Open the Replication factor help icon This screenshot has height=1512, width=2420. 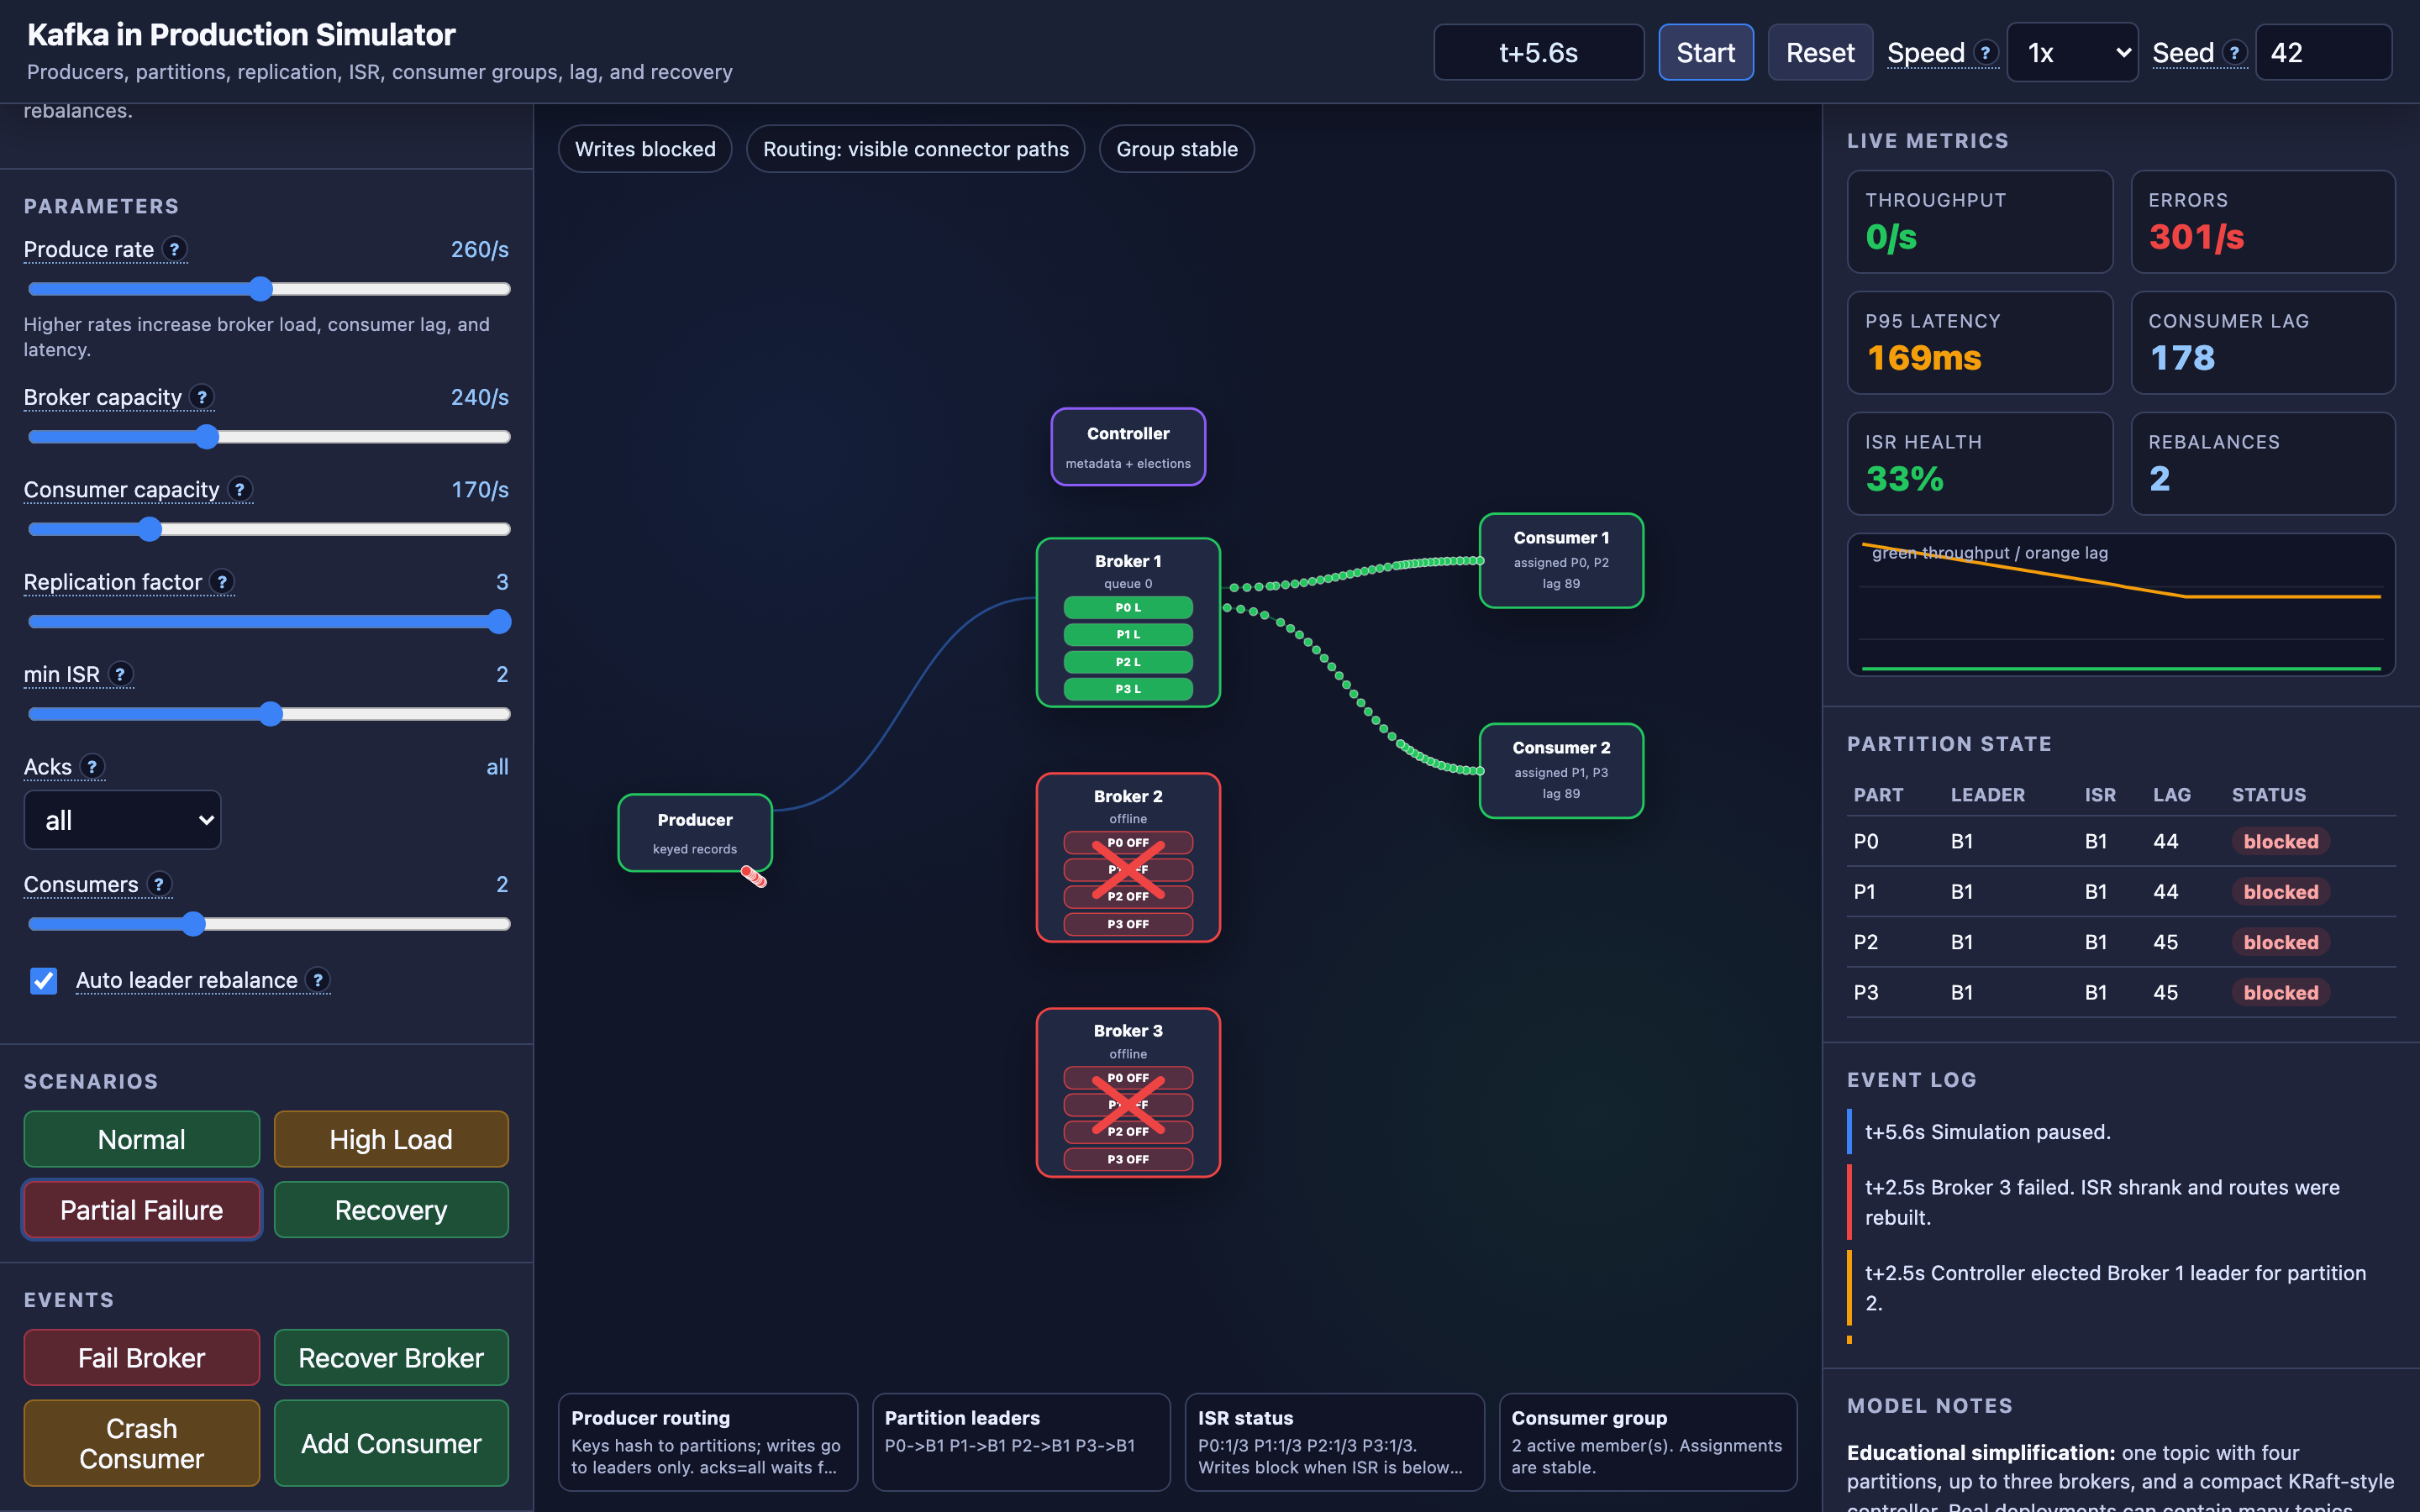223,581
